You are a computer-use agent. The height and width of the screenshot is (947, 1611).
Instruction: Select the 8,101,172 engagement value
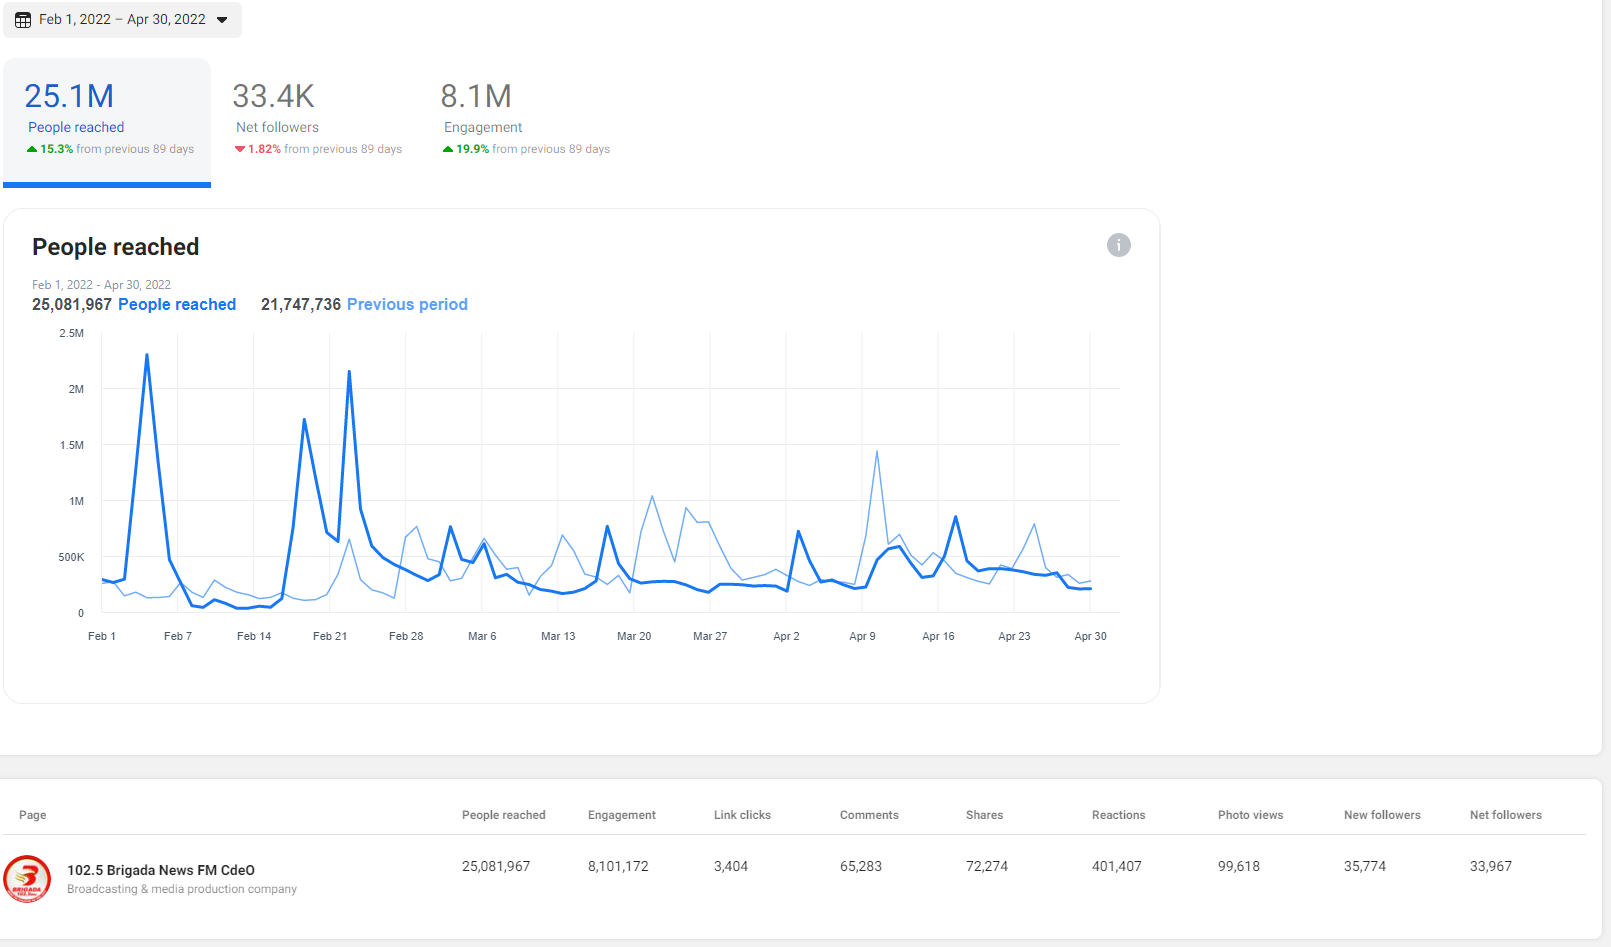point(618,866)
